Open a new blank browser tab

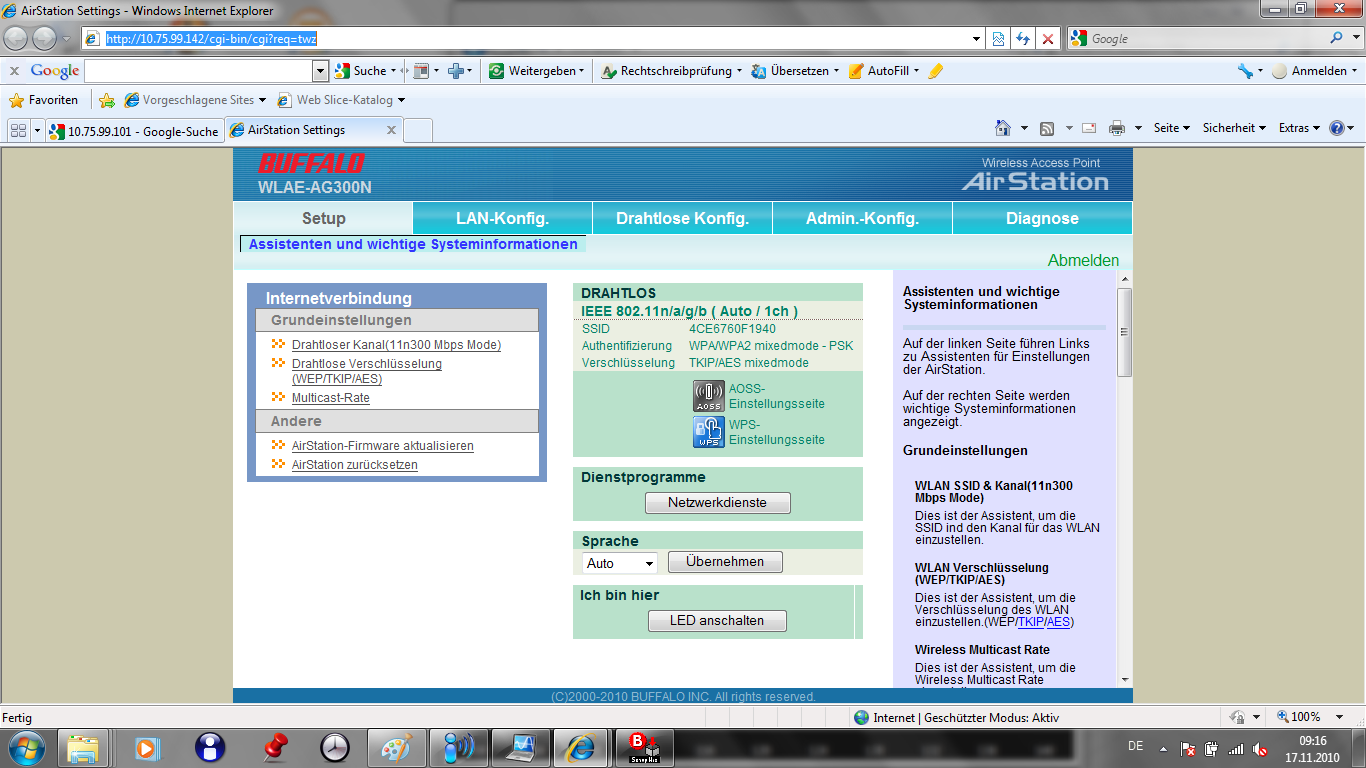(418, 131)
